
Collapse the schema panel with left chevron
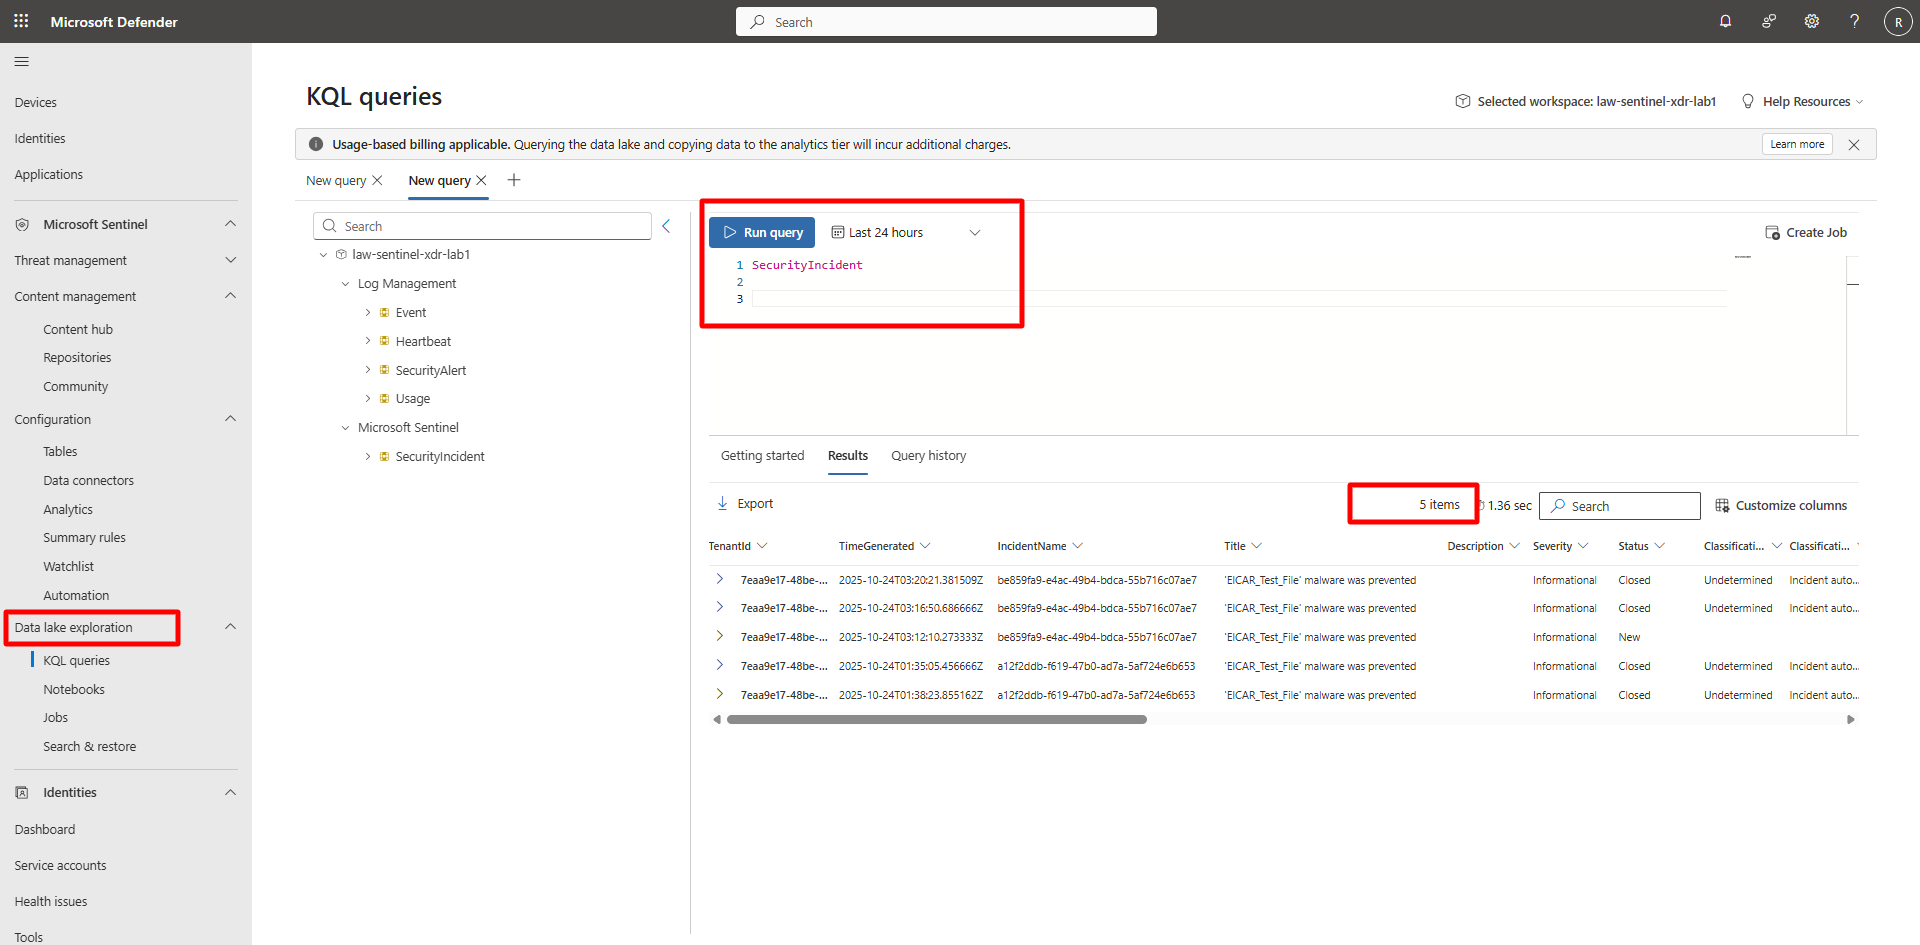click(x=666, y=226)
